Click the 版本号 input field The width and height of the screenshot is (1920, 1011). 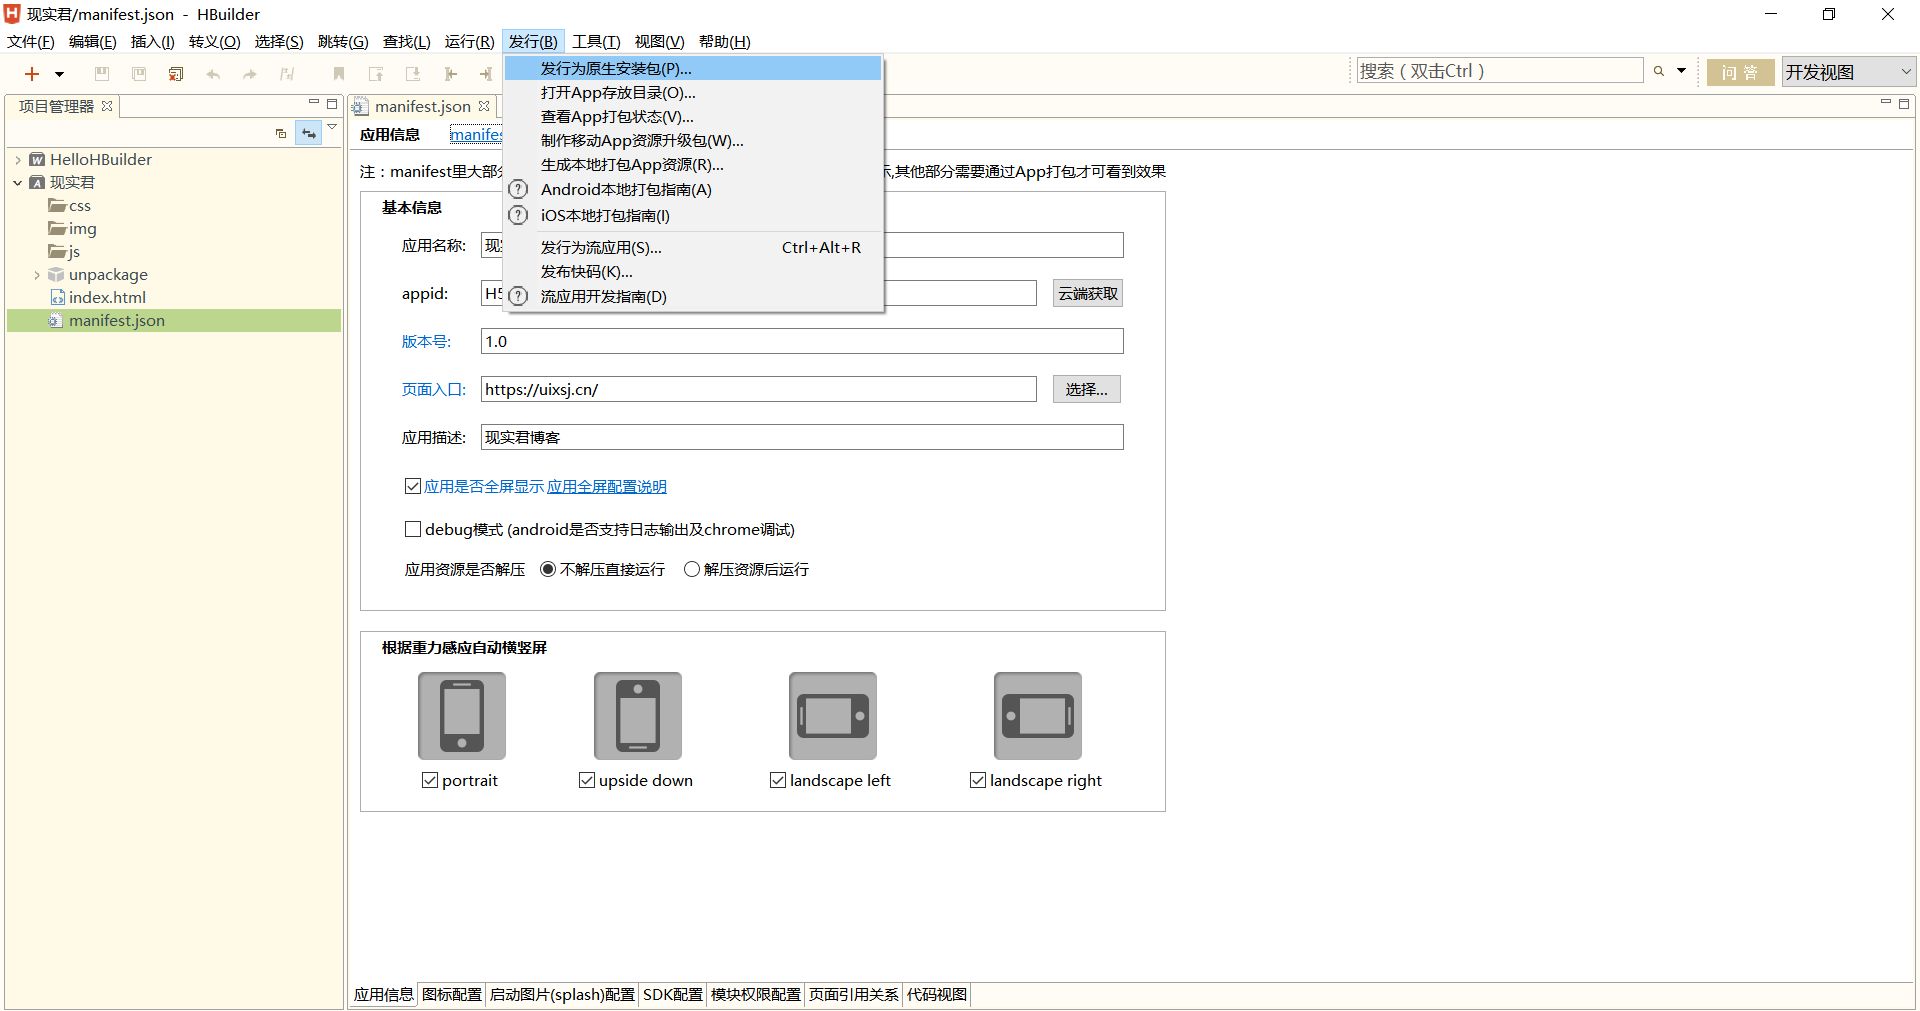pyautogui.click(x=802, y=342)
